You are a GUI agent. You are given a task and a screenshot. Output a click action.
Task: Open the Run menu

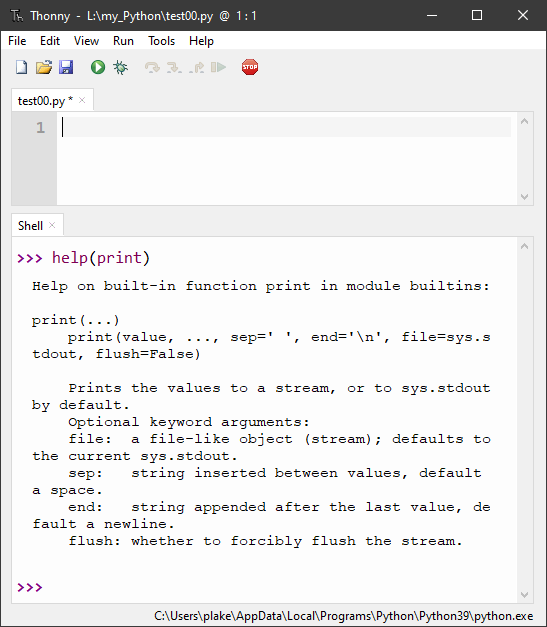click(123, 41)
